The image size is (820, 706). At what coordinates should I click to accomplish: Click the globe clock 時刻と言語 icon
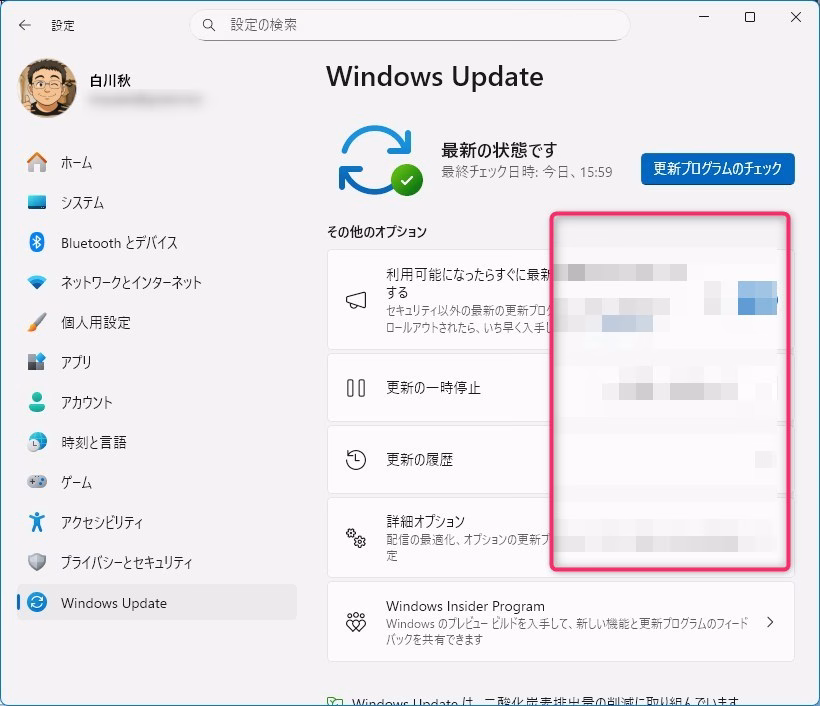[x=37, y=442]
